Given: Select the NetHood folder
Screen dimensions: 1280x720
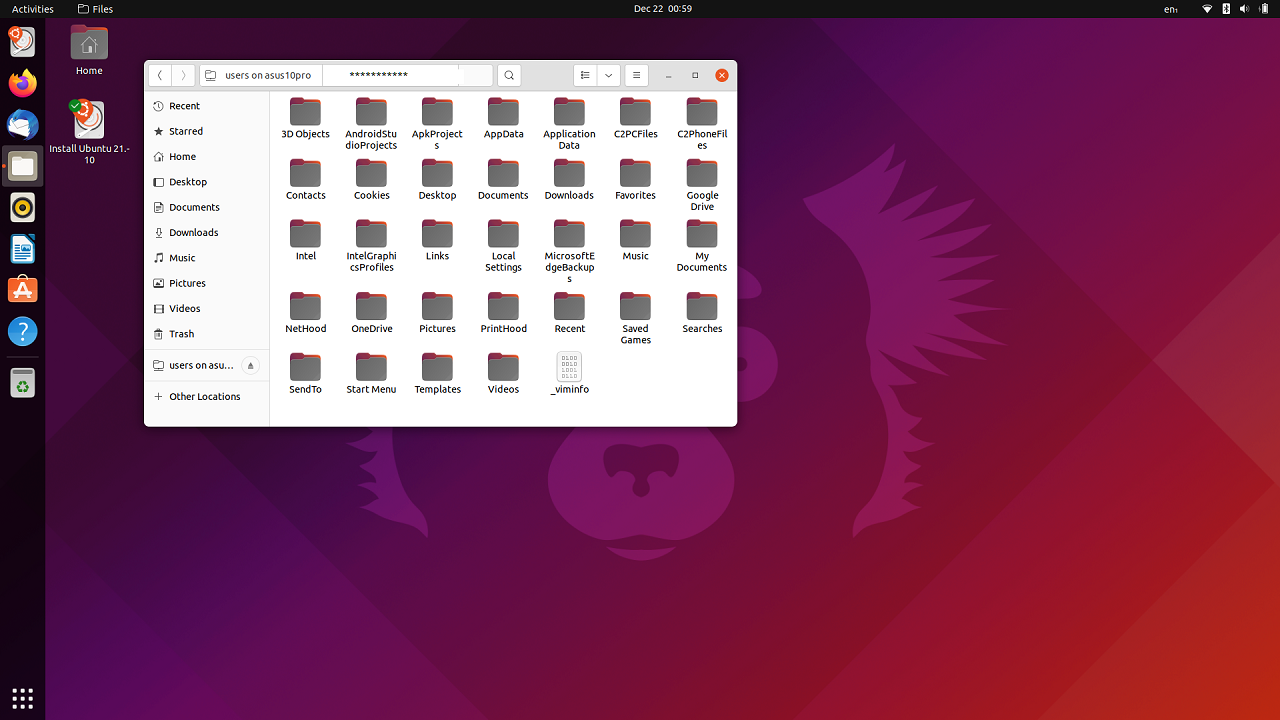Looking at the screenshot, I should coord(305,313).
